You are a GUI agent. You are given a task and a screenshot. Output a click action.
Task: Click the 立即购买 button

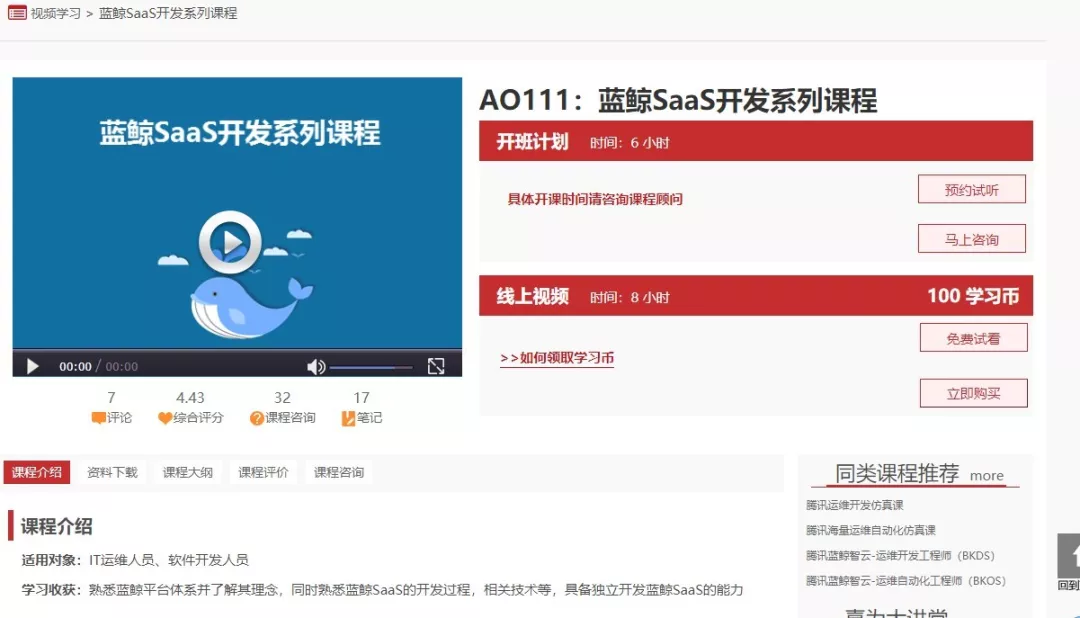(x=972, y=394)
